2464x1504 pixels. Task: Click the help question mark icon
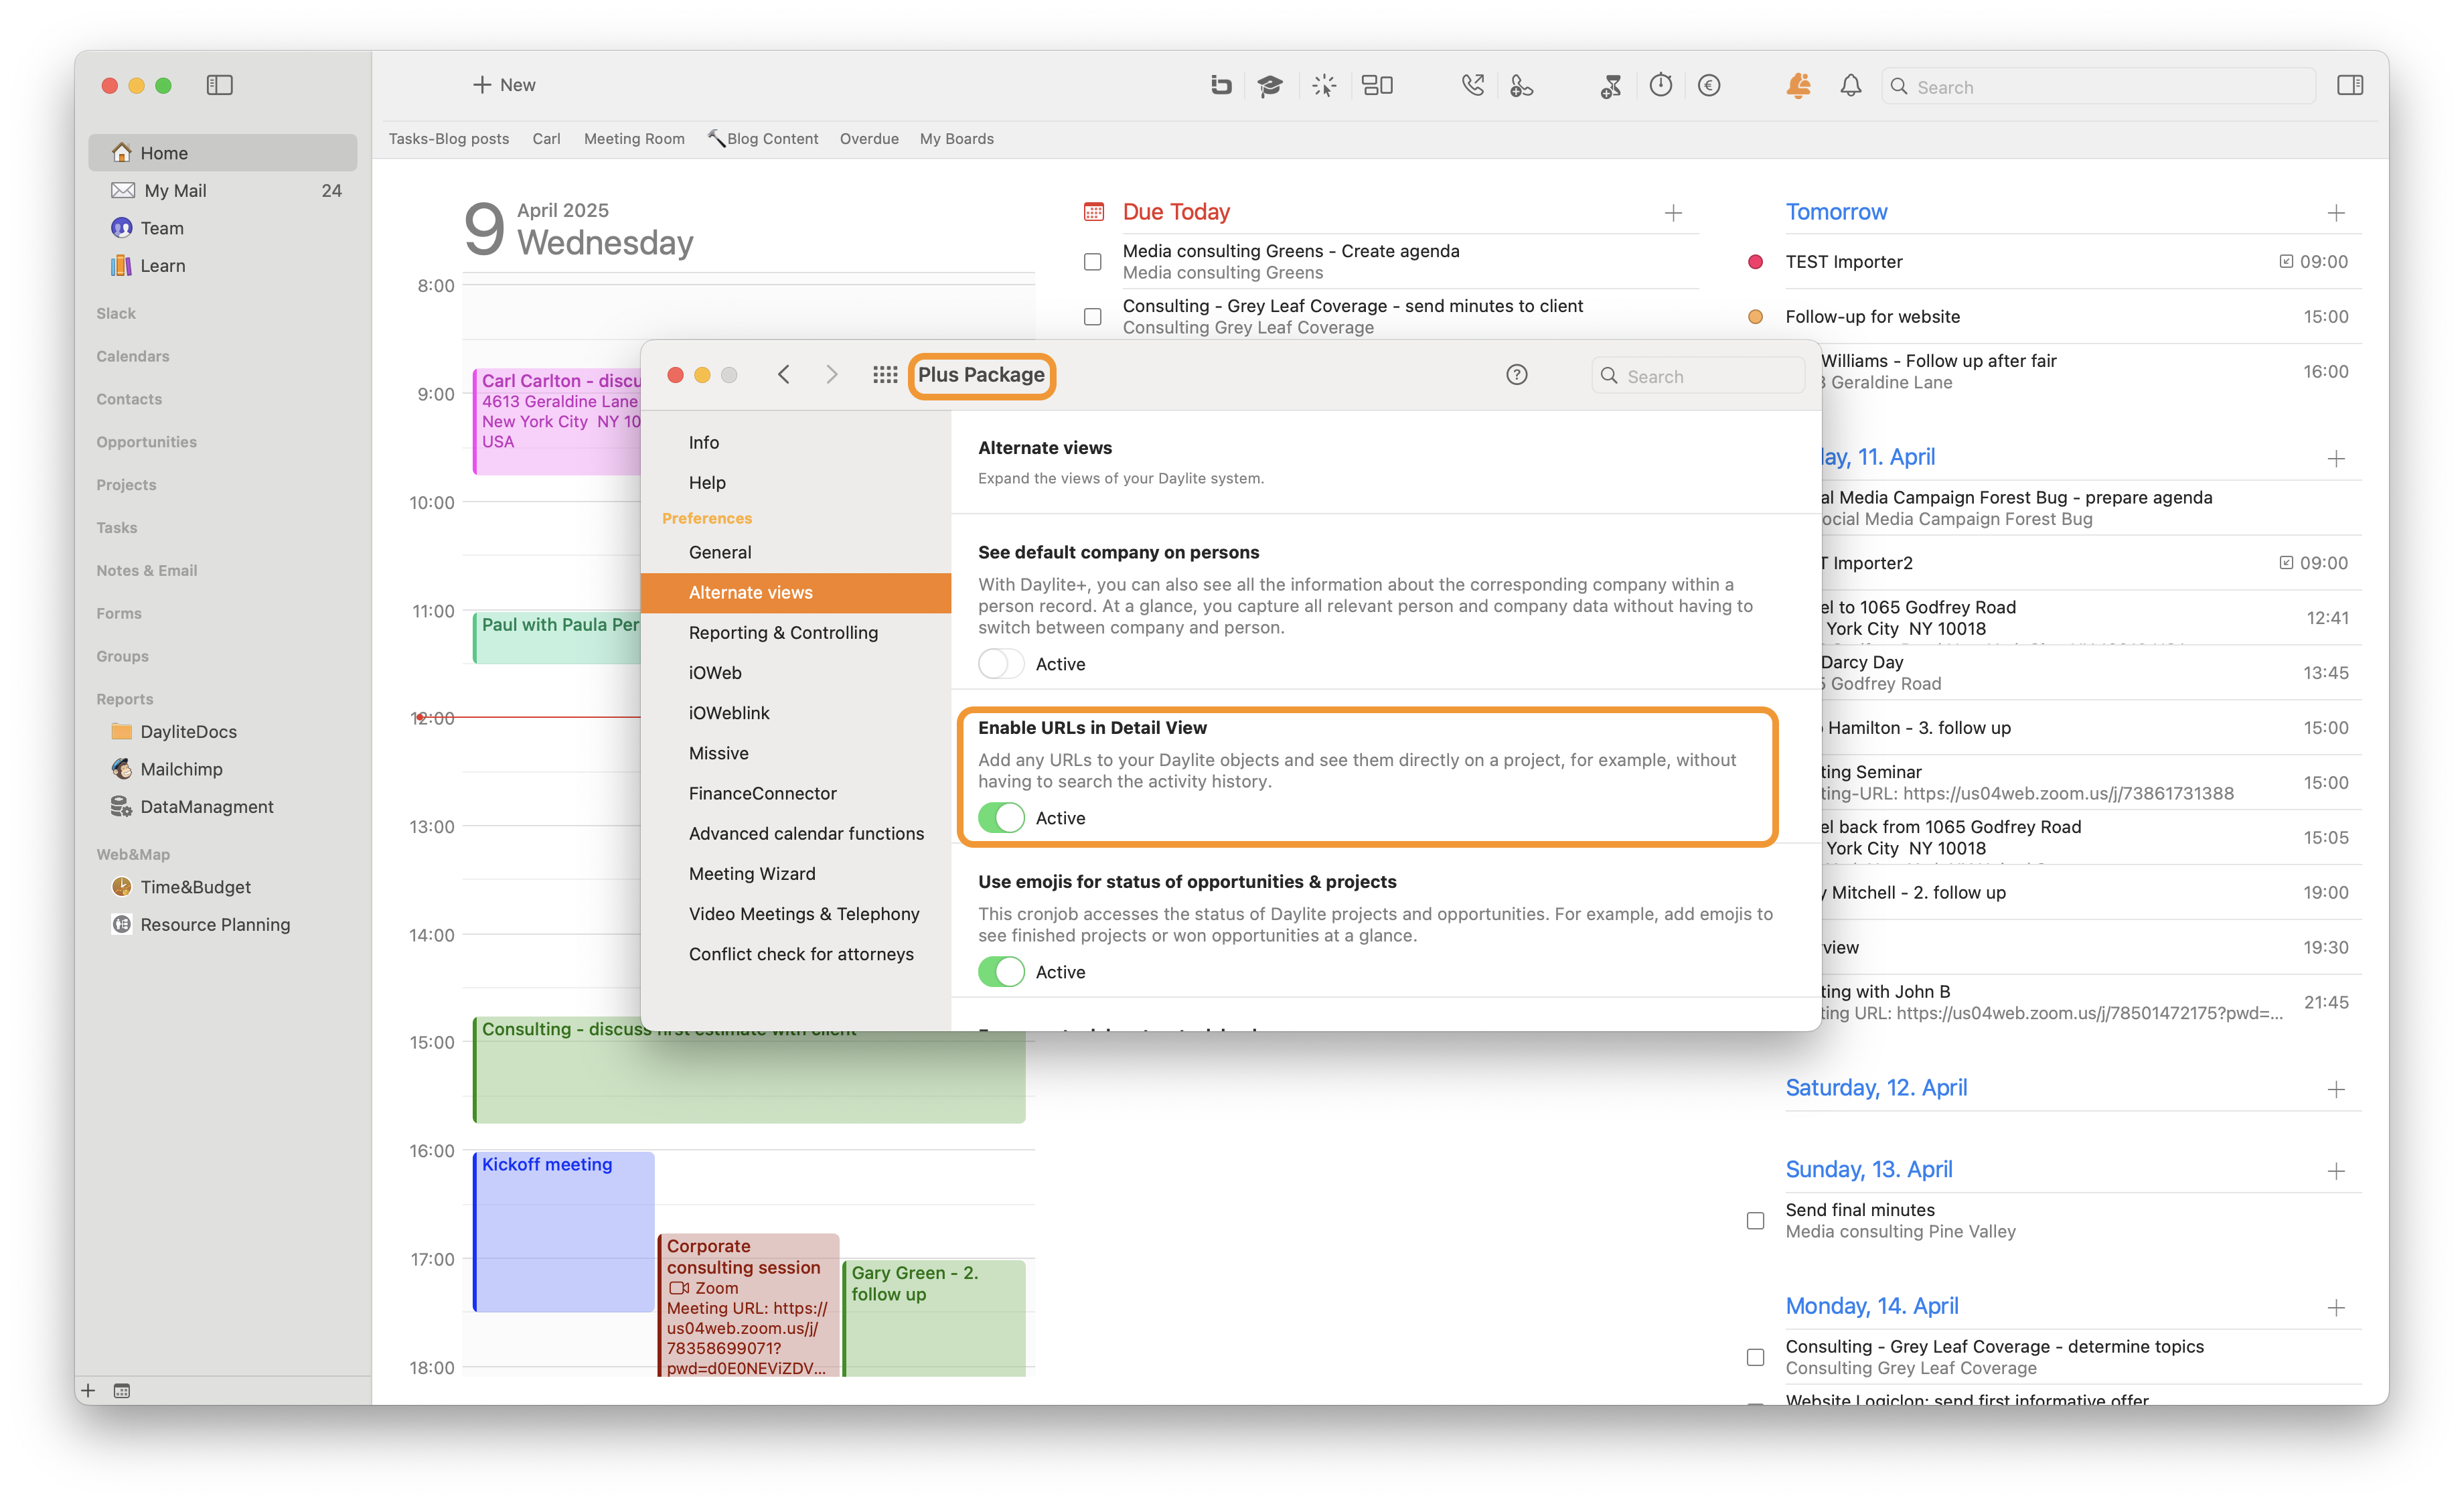pyautogui.click(x=1516, y=375)
